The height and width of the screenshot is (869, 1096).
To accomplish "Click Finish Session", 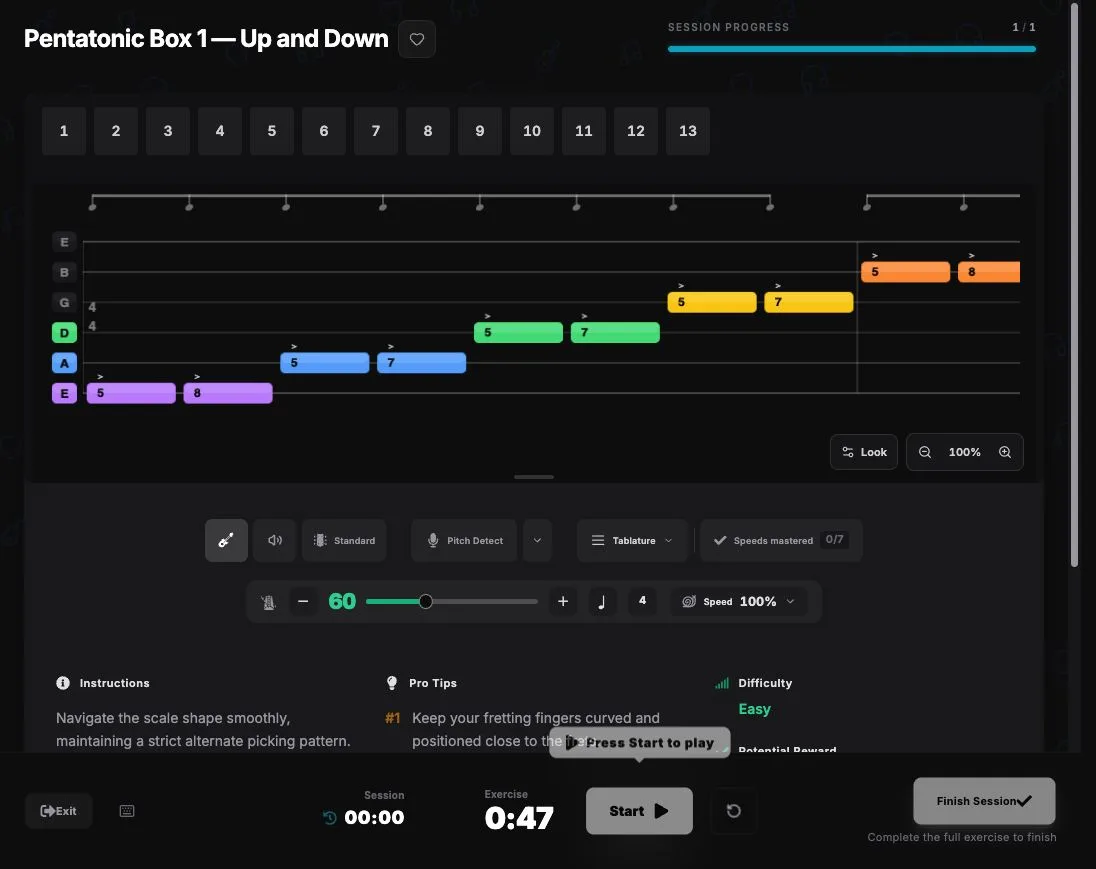I will tap(984, 801).
